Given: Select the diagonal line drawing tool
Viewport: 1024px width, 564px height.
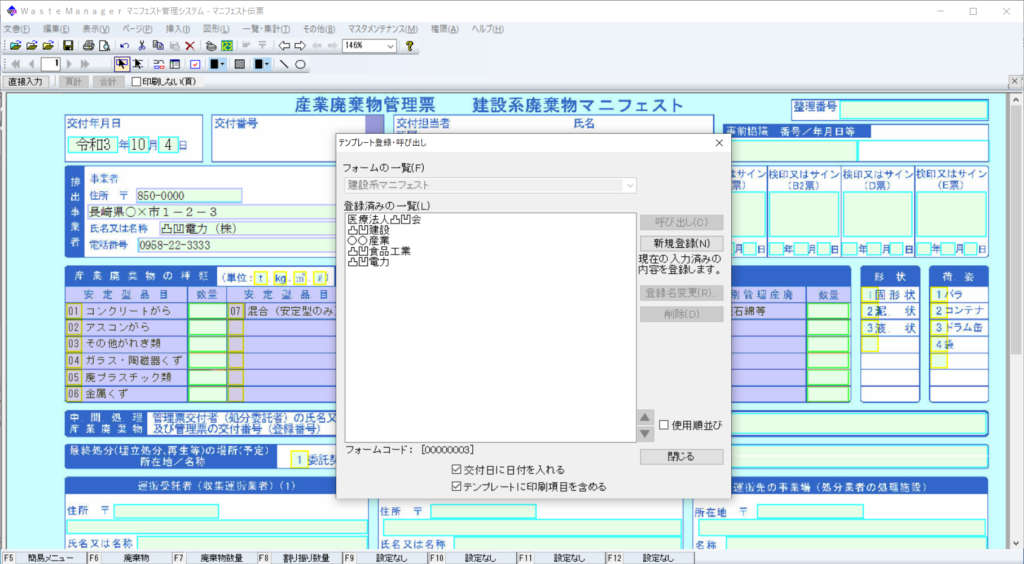Looking at the screenshot, I should (283, 64).
